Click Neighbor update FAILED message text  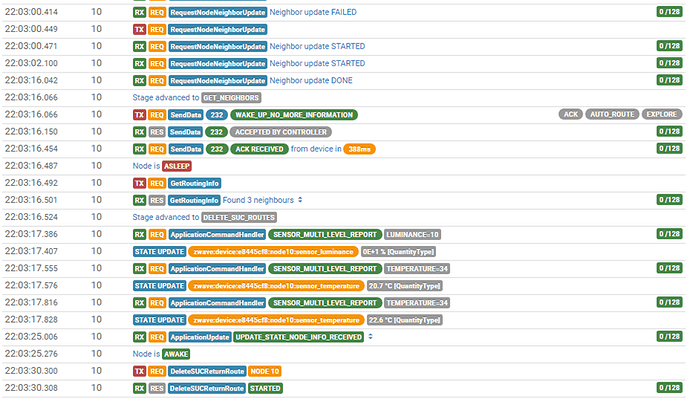tap(313, 12)
